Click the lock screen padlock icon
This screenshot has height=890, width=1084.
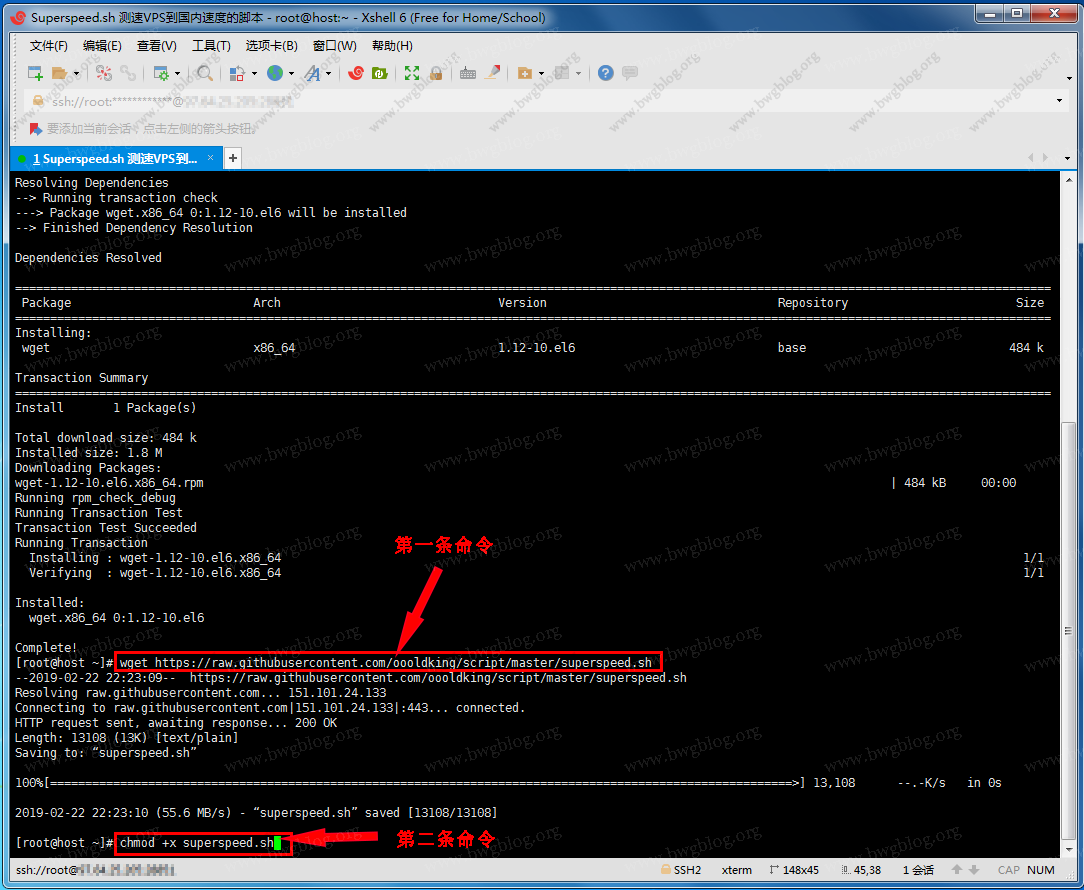(x=436, y=73)
